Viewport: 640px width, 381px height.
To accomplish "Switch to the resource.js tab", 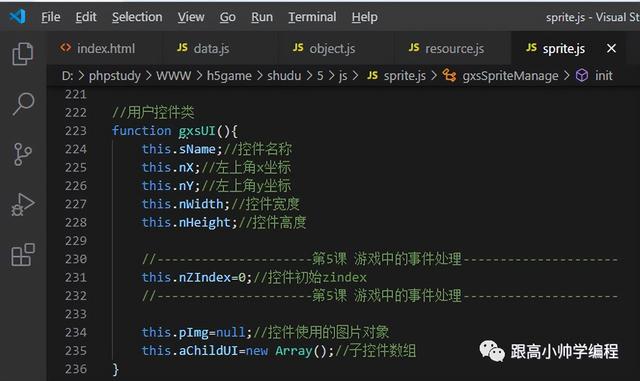I will (x=454, y=49).
